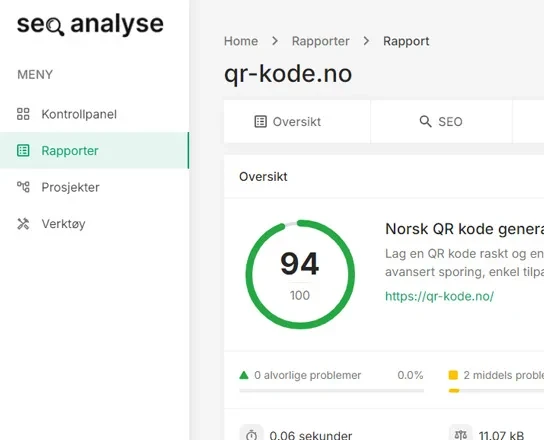544x440 pixels.
Task: Go to Home breadcrumb
Action: click(x=241, y=41)
